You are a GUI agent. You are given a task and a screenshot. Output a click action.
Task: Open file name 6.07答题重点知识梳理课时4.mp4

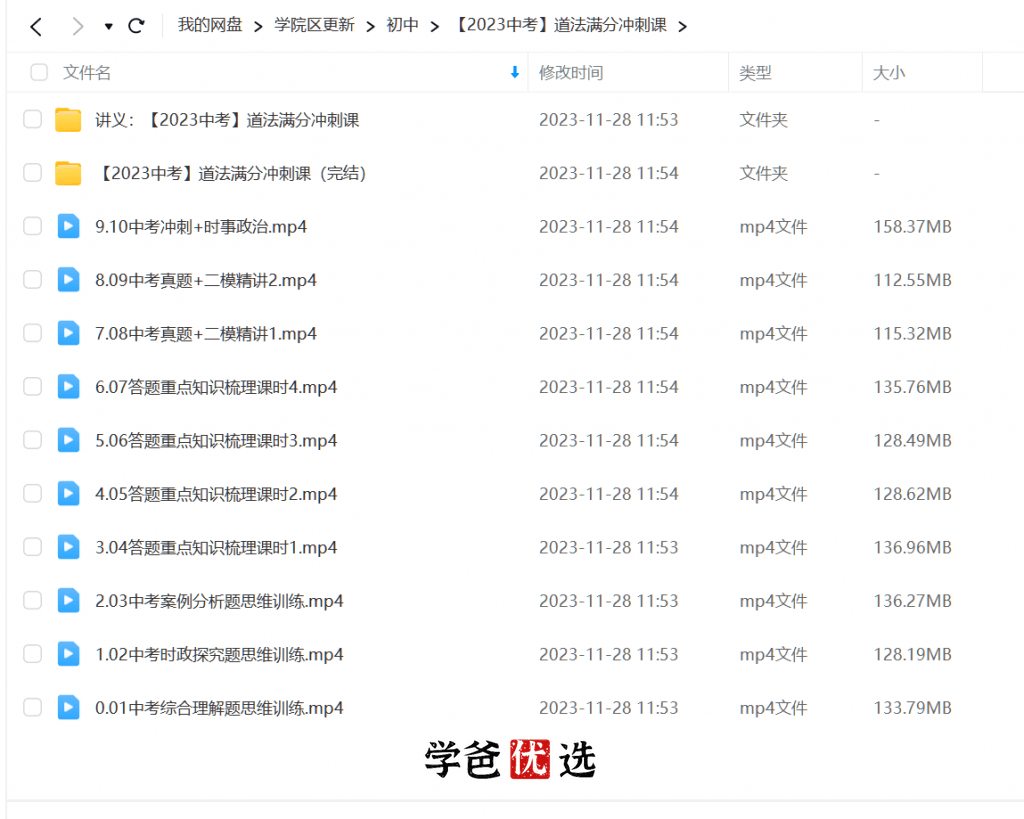point(216,388)
